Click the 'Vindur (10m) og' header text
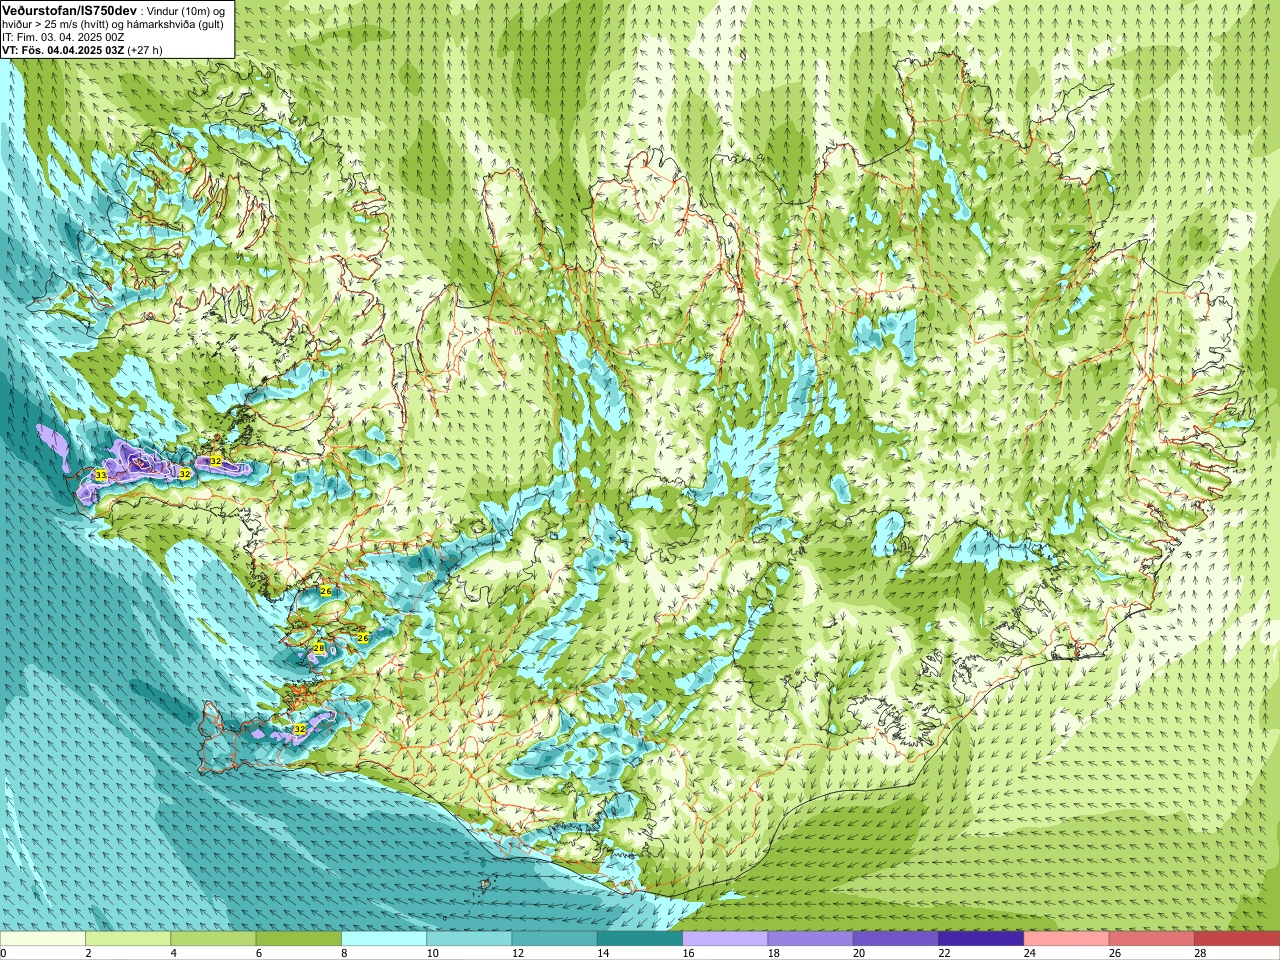This screenshot has width=1280, height=960. click(186, 11)
